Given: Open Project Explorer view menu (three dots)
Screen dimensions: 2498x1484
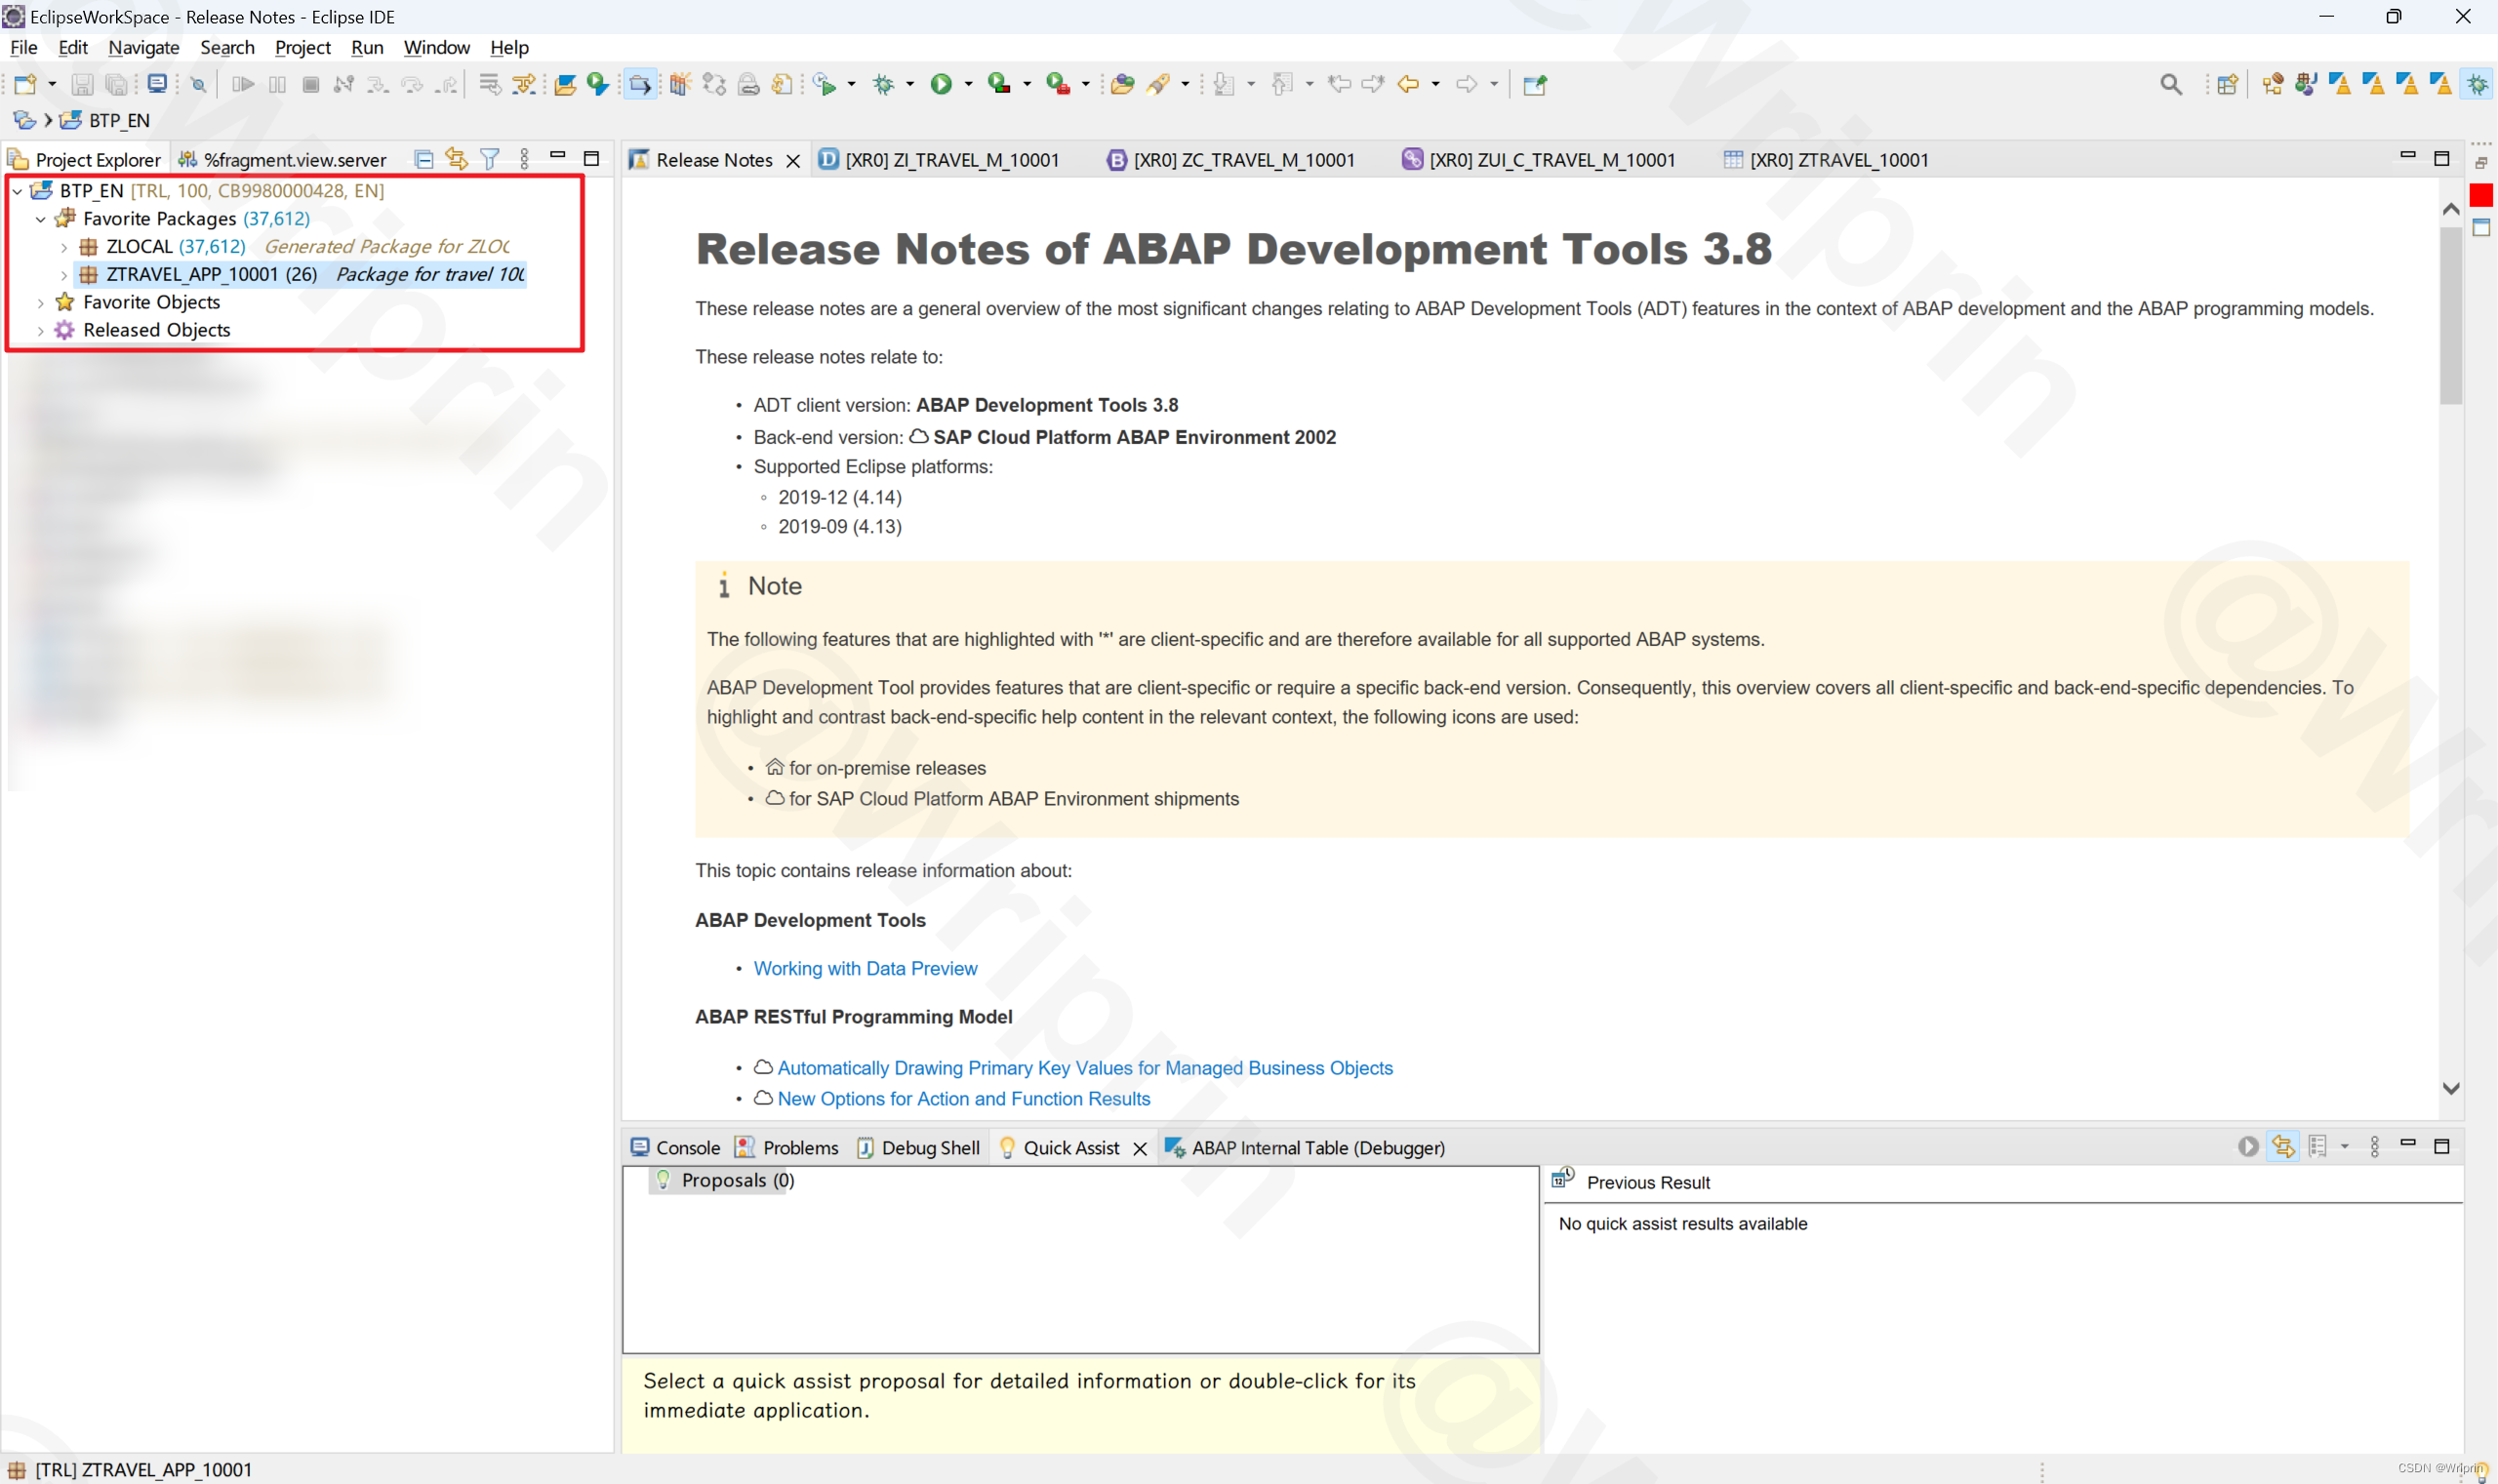Looking at the screenshot, I should [x=525, y=159].
